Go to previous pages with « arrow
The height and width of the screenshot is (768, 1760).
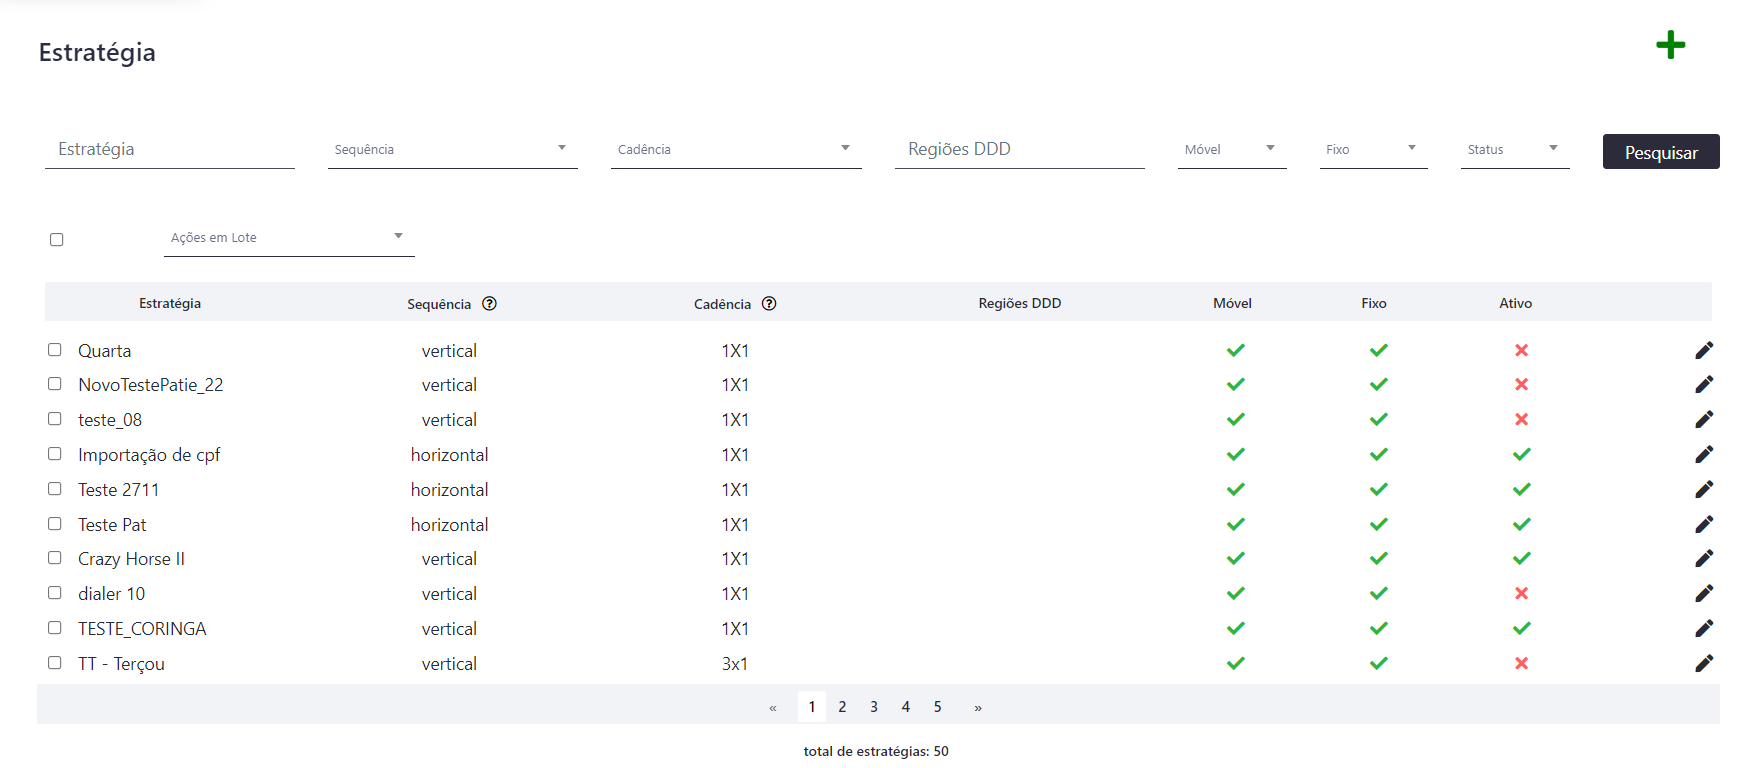pos(773,708)
